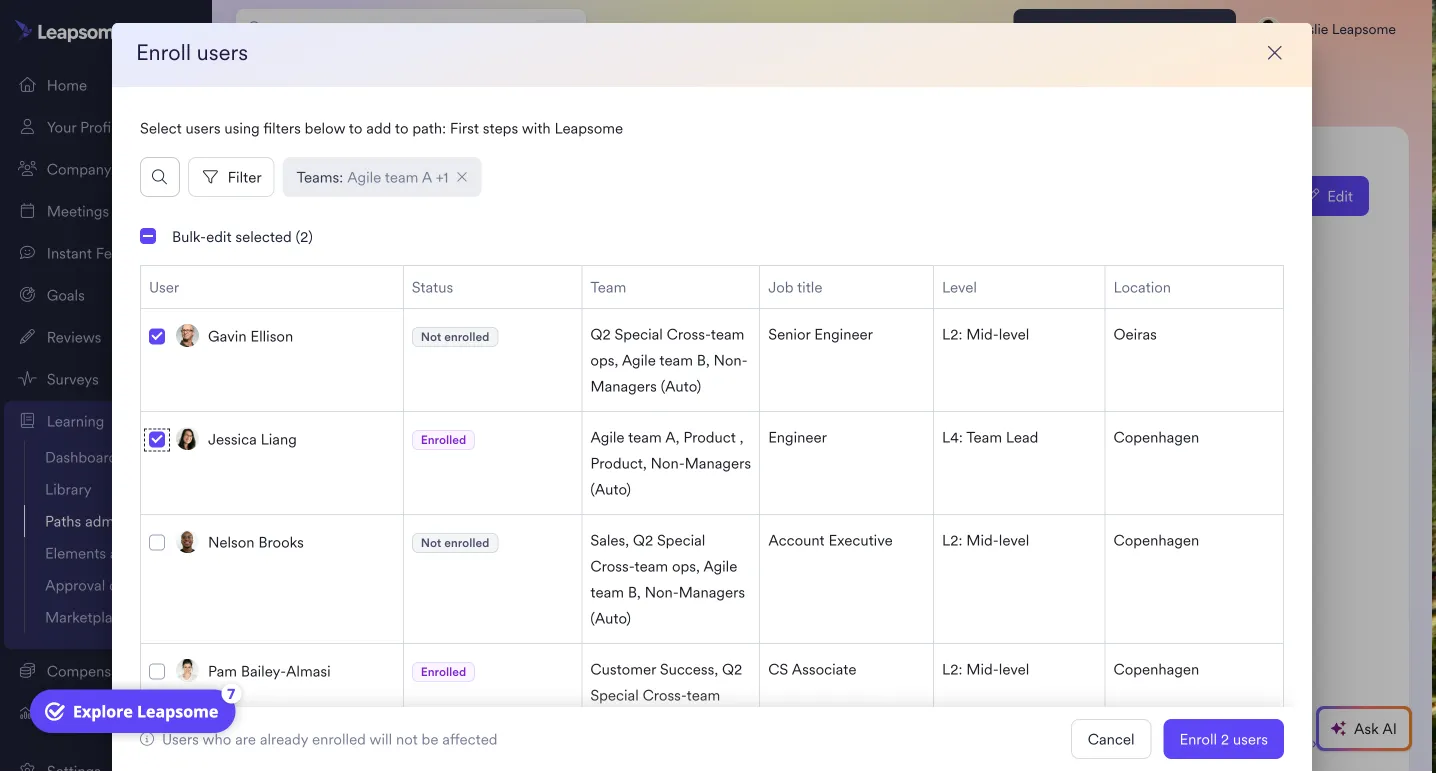Remove the Teams: Agile team A filter chip
The image size is (1436, 773).
(x=462, y=177)
